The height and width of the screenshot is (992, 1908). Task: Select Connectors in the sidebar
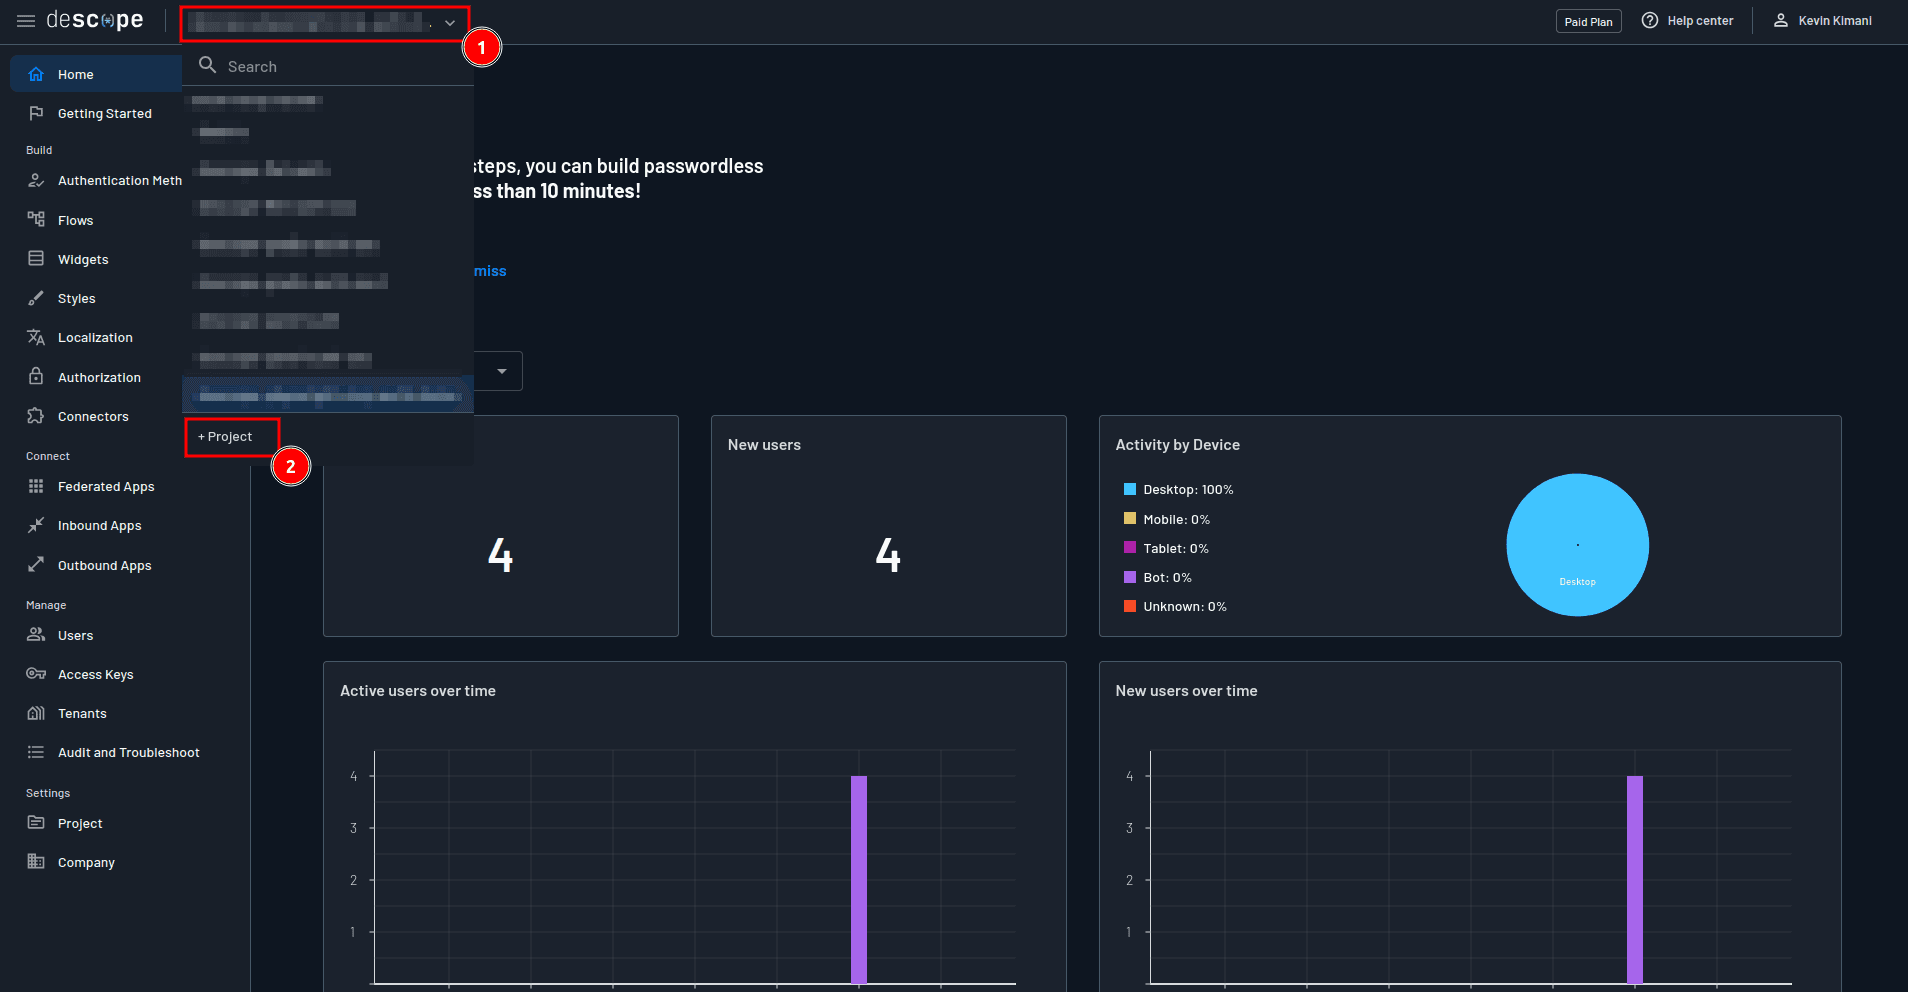point(93,416)
